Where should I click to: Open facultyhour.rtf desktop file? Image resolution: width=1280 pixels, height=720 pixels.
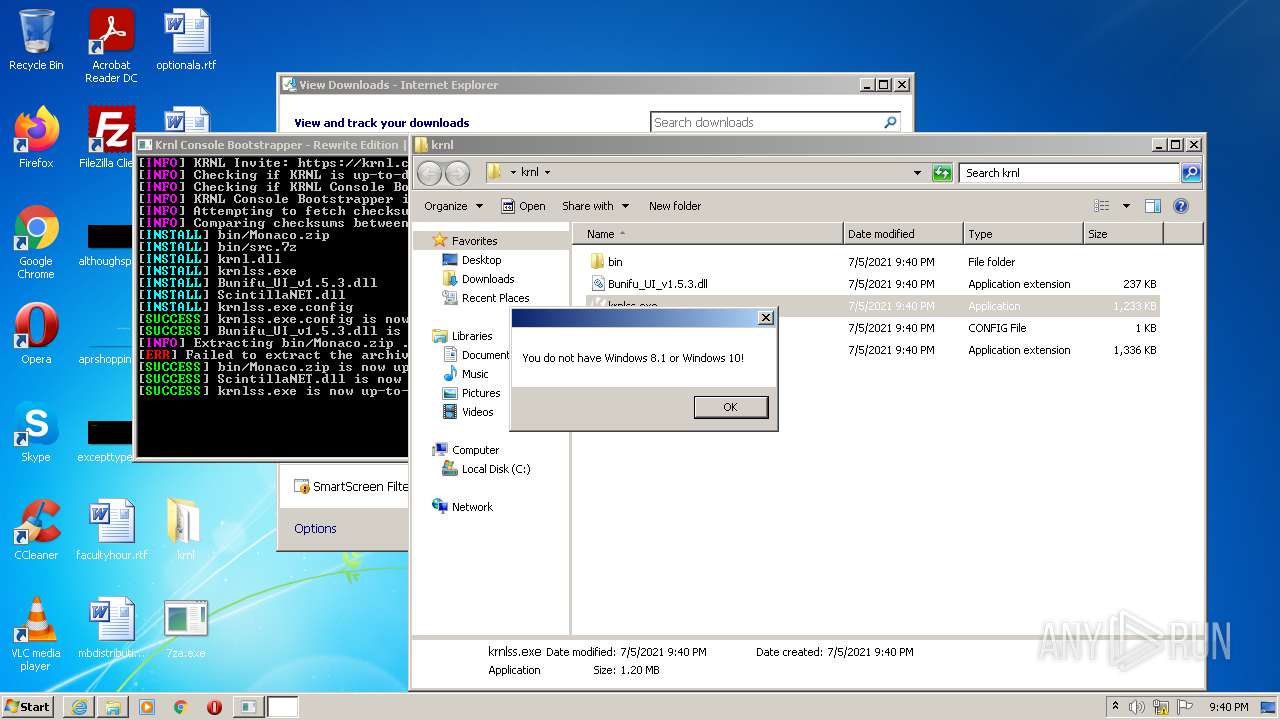point(111,530)
